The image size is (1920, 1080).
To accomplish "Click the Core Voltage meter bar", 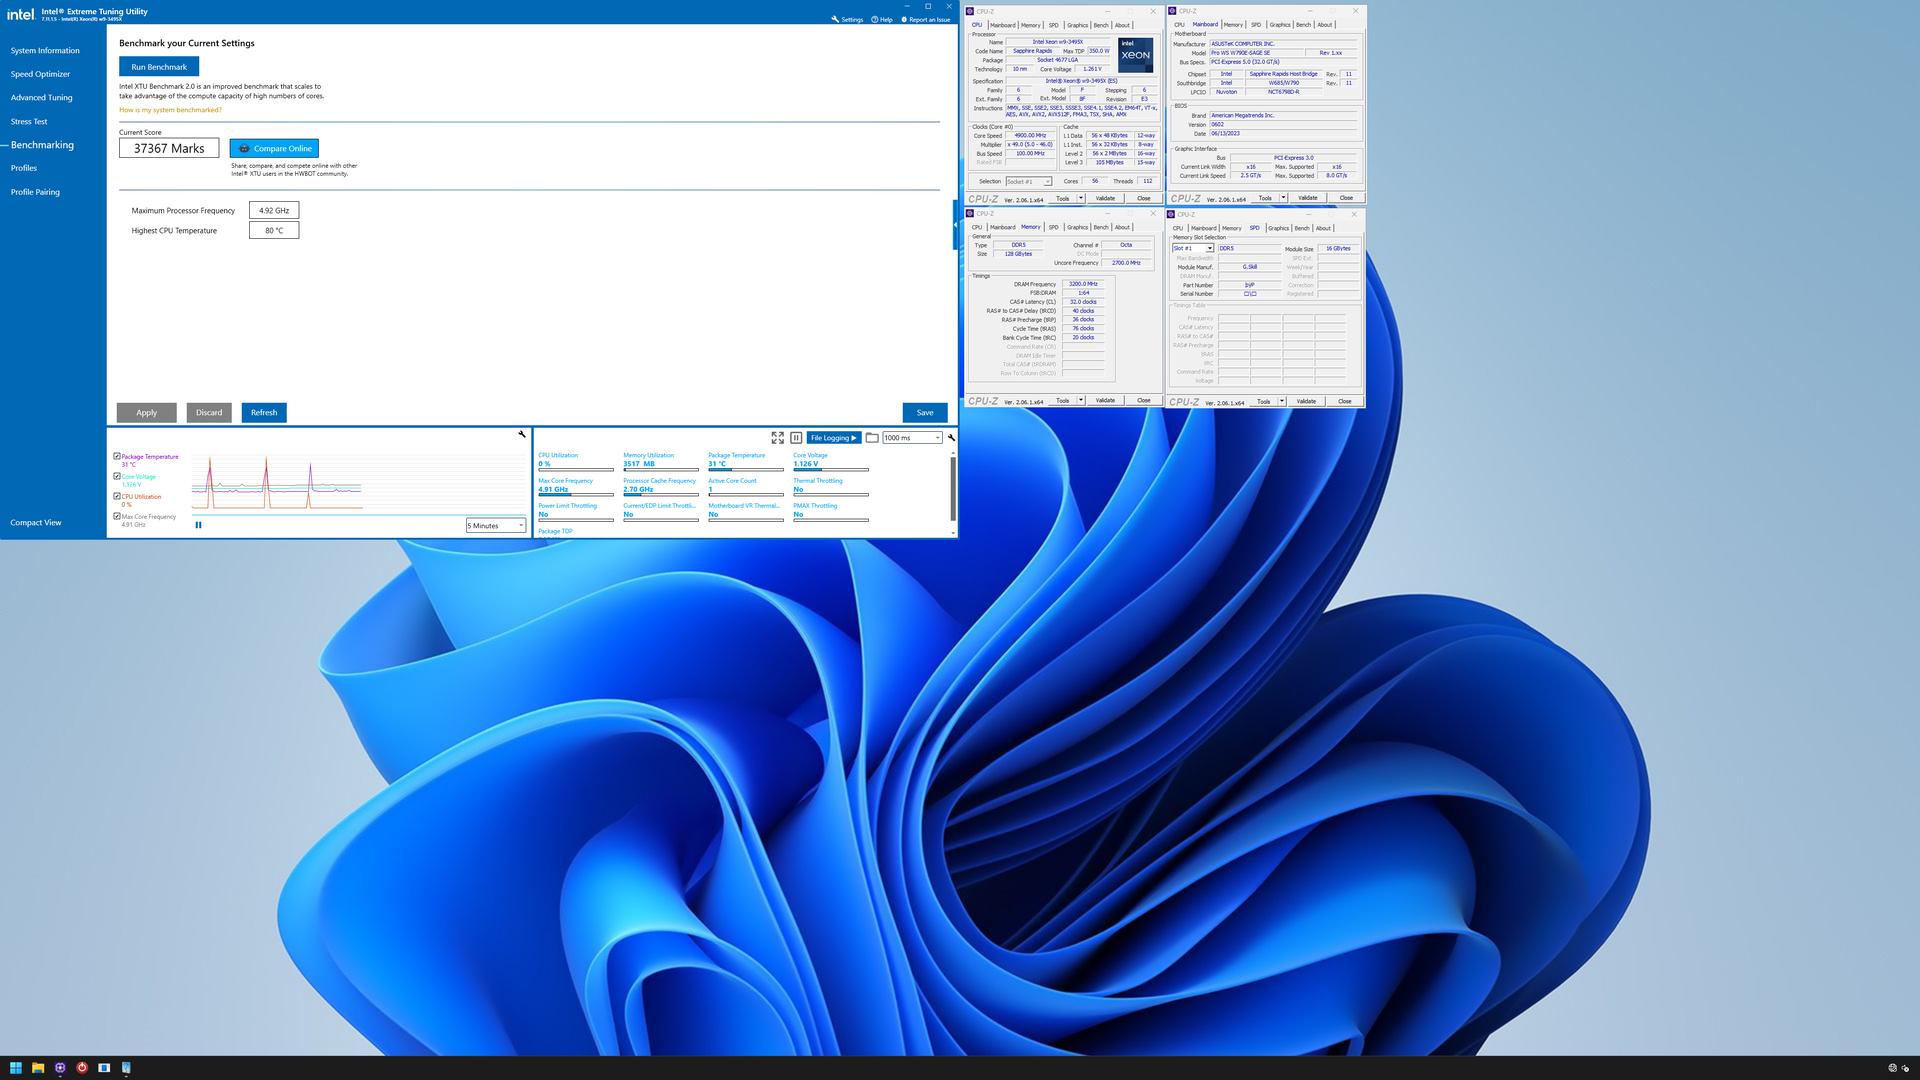I will click(x=831, y=469).
